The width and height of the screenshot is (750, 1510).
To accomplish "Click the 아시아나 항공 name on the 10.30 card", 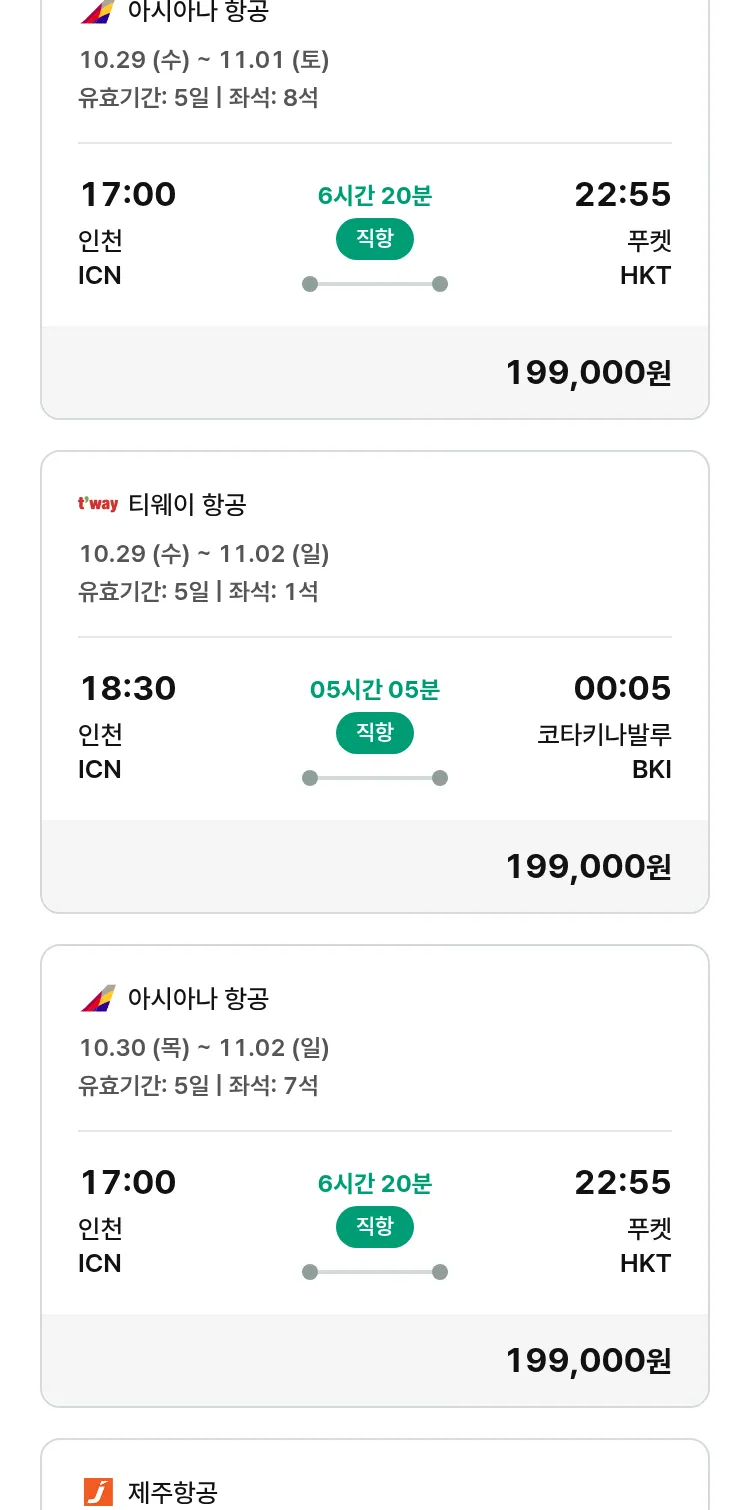I will pyautogui.click(x=198, y=998).
